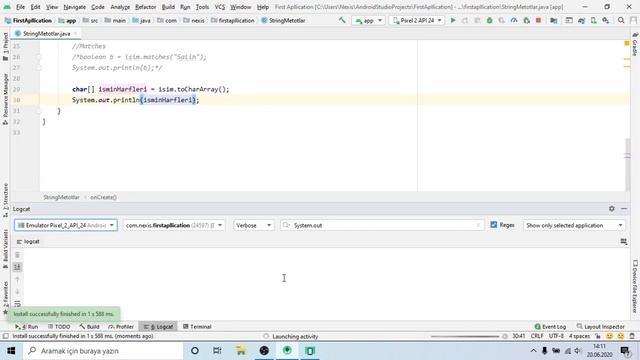640x360 pixels.
Task: Open the File menu
Action: tap(20, 7)
